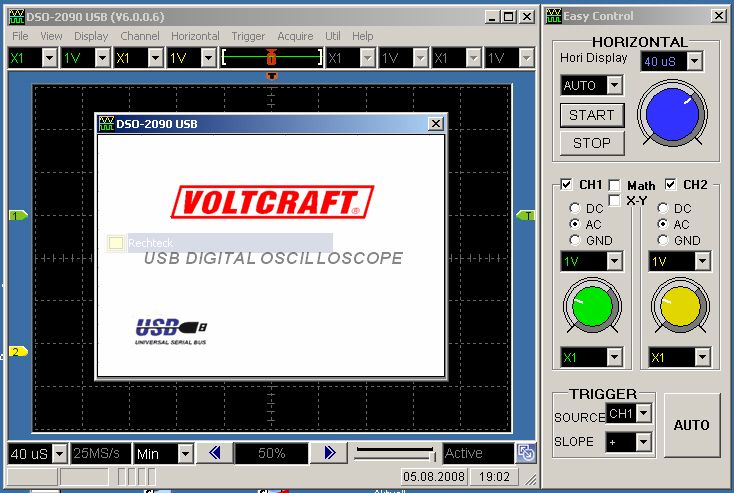Select GND coupling for CH2
Screen dimensions: 734x493
[x=663, y=240]
